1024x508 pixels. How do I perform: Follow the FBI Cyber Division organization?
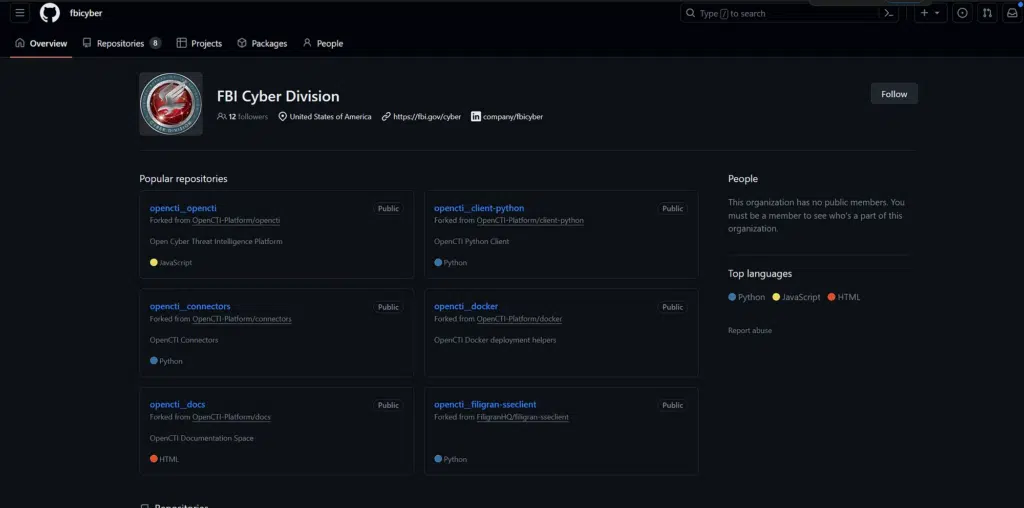(894, 94)
